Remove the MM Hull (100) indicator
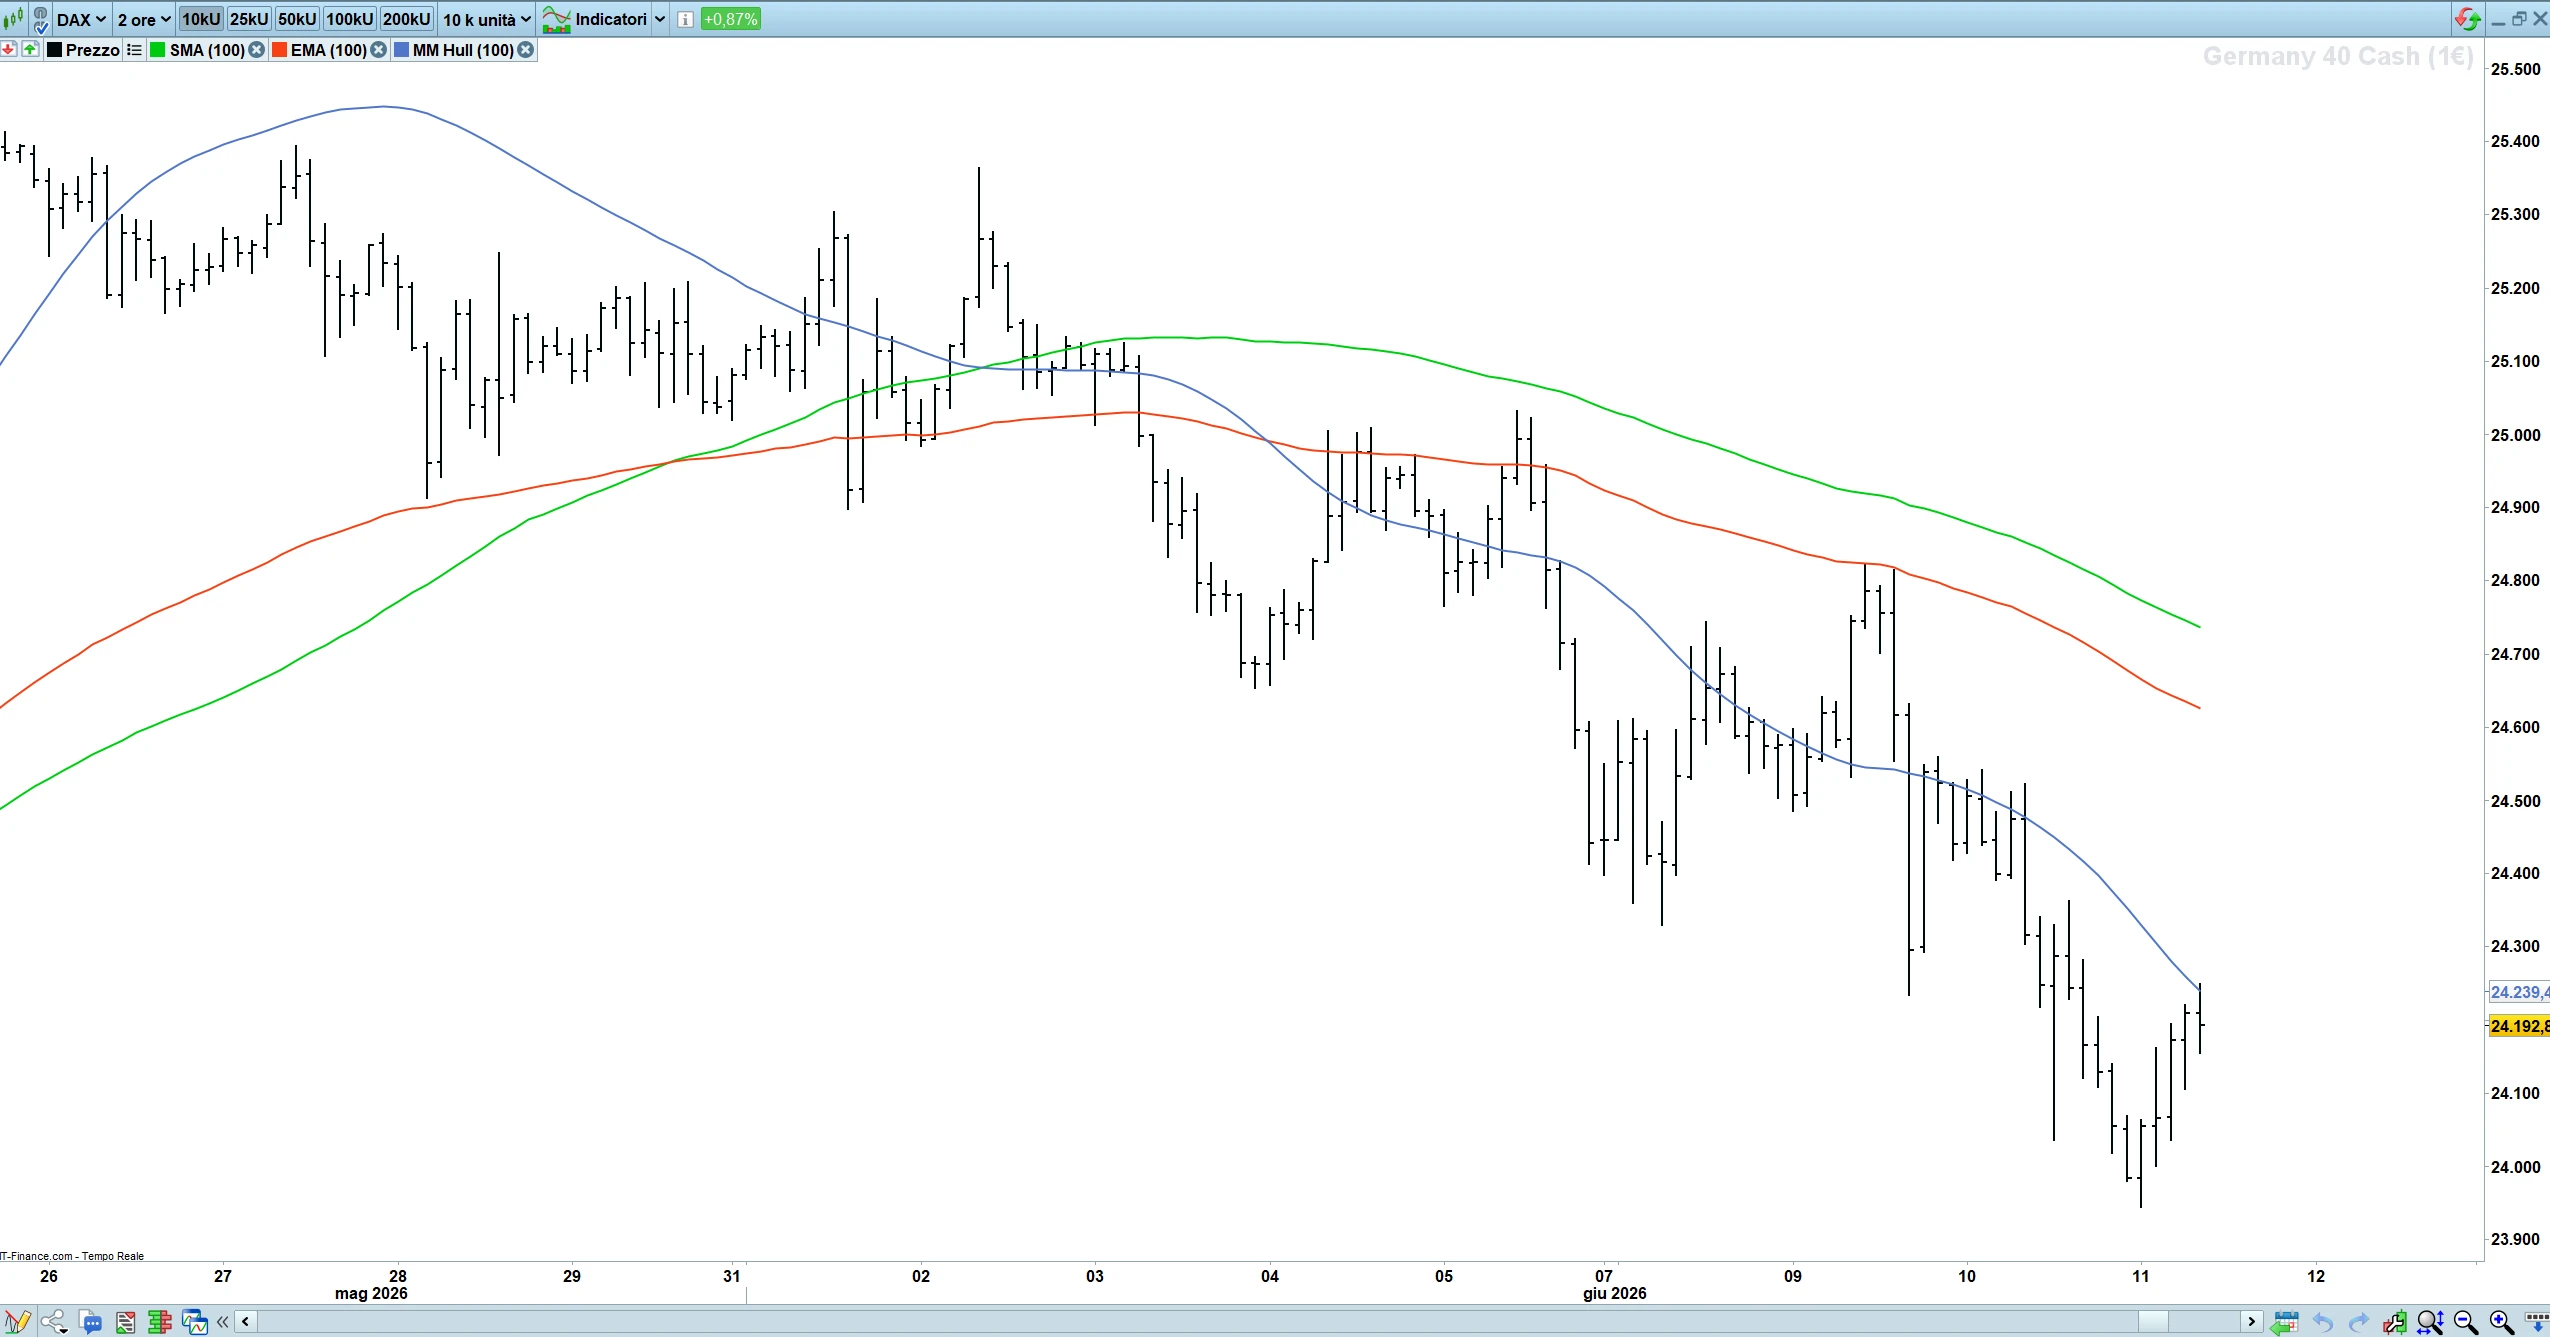The height and width of the screenshot is (1337, 2550). pyautogui.click(x=526, y=50)
